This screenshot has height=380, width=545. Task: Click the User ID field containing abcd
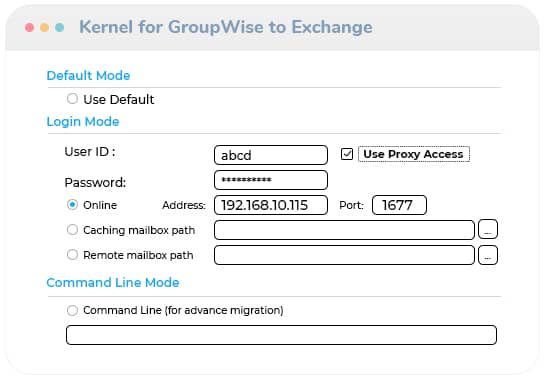pos(271,155)
